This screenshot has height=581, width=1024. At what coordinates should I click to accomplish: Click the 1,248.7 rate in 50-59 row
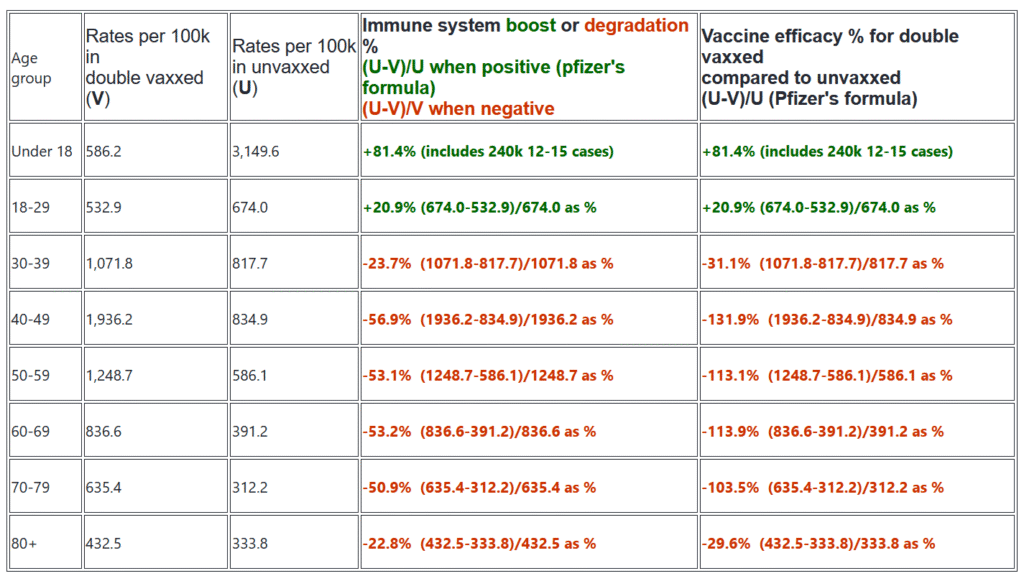155,375
